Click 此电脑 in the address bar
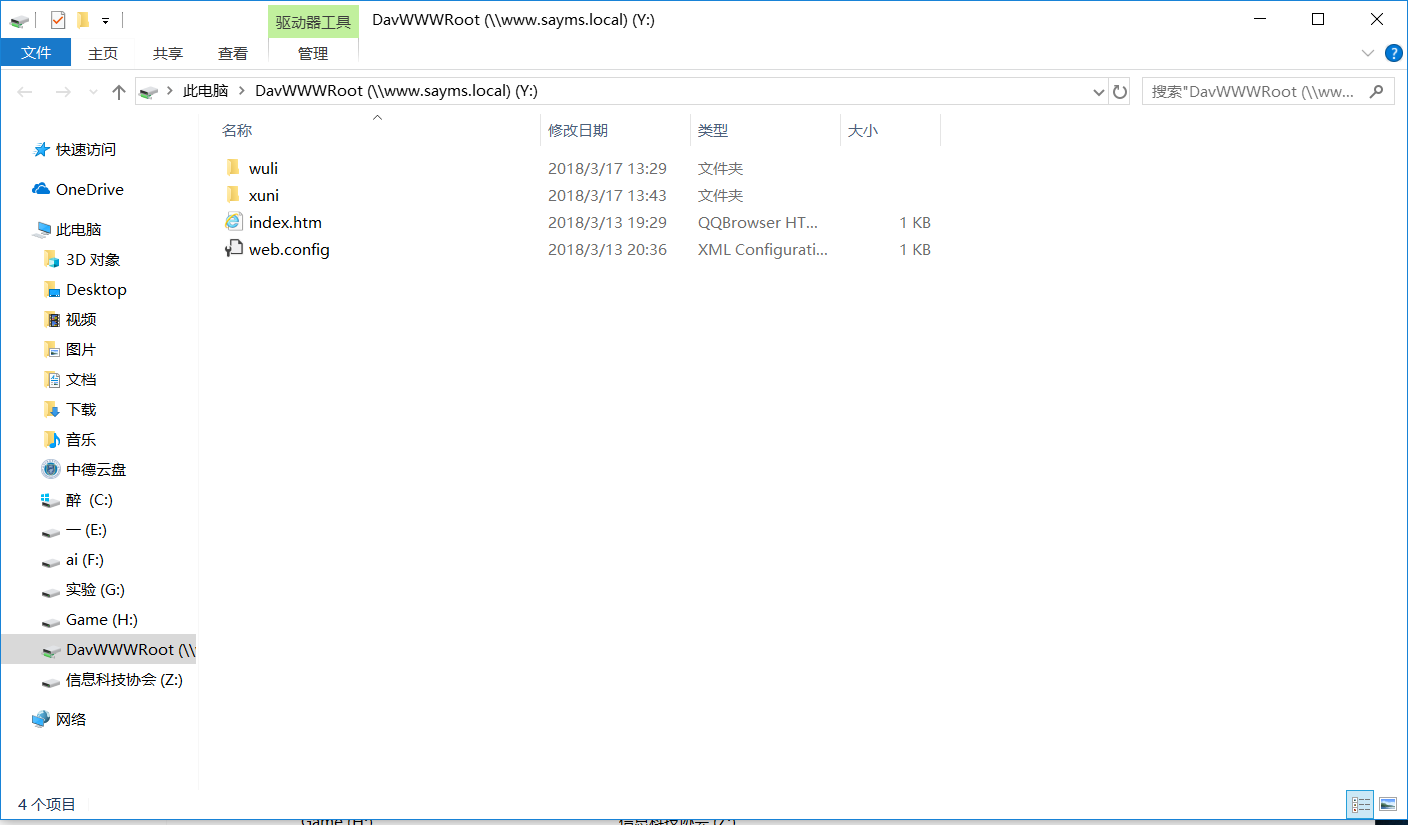Viewport: 1408px width, 825px height. pyautogui.click(x=205, y=91)
